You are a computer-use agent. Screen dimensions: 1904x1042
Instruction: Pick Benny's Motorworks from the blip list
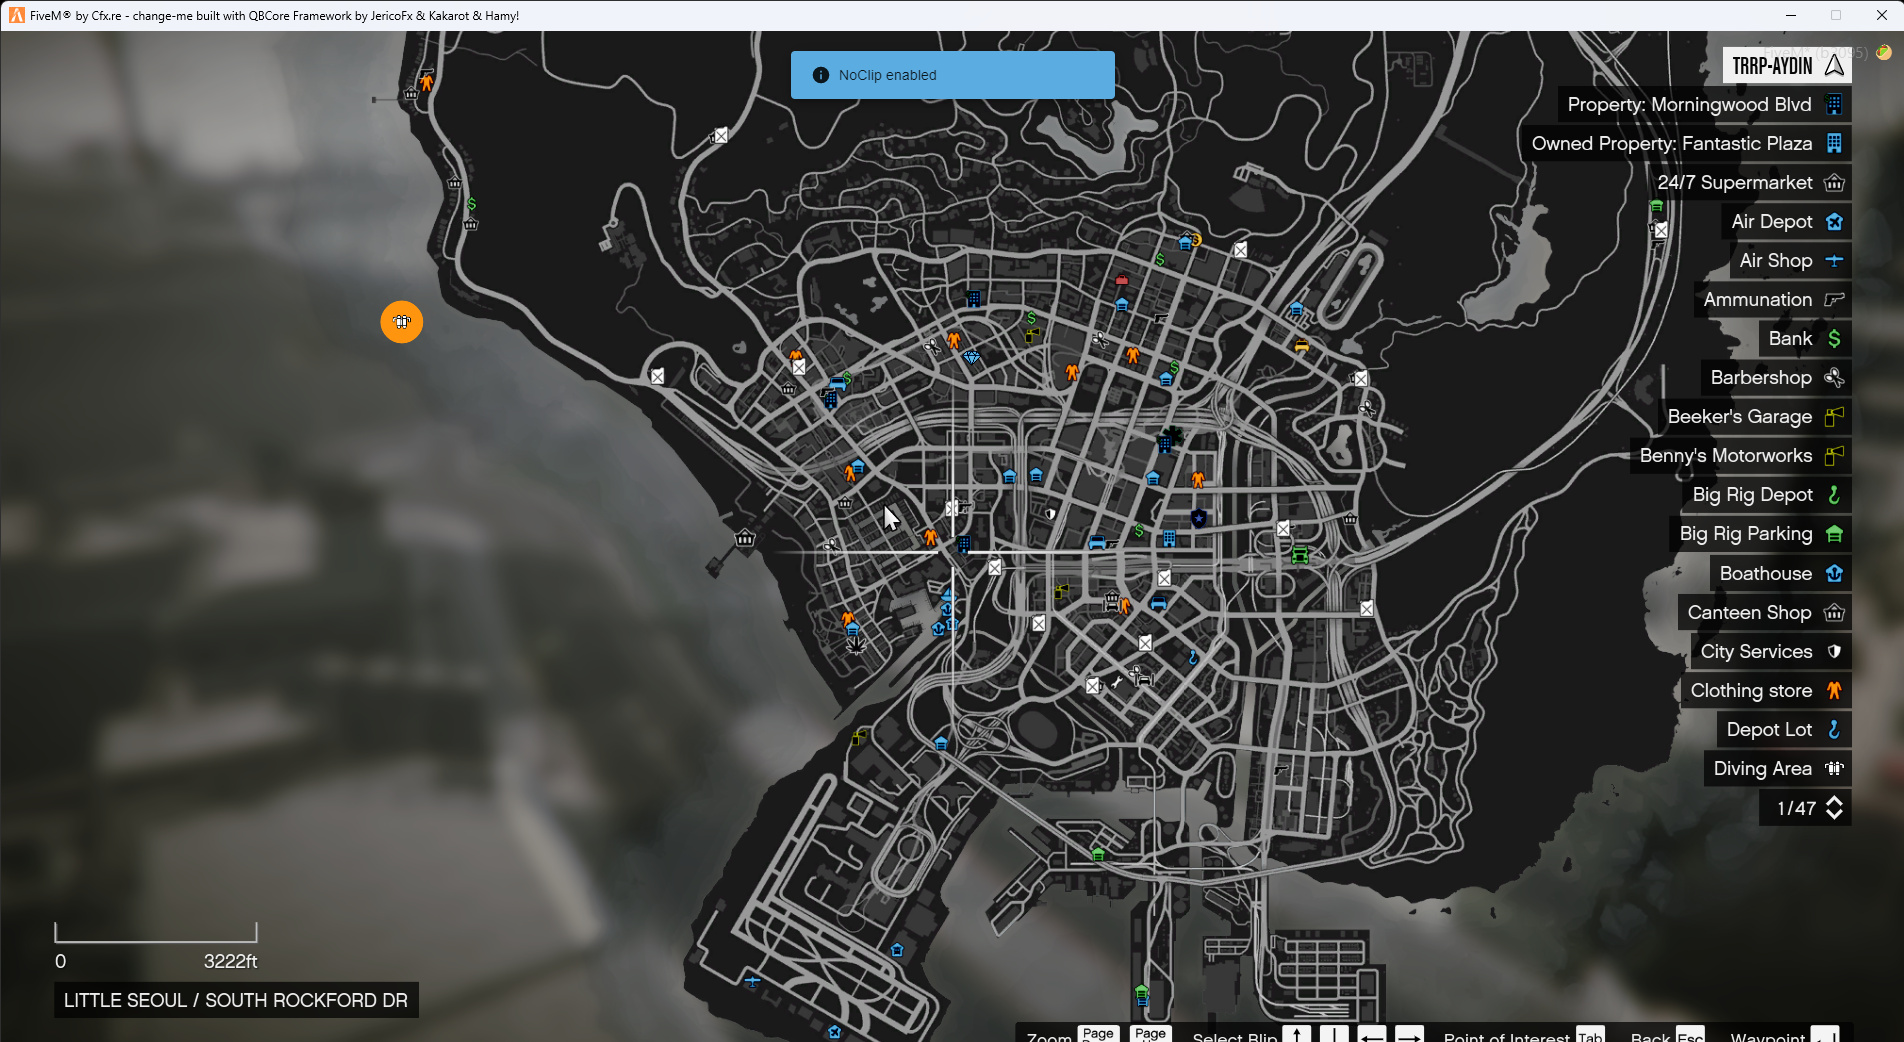[1739, 456]
